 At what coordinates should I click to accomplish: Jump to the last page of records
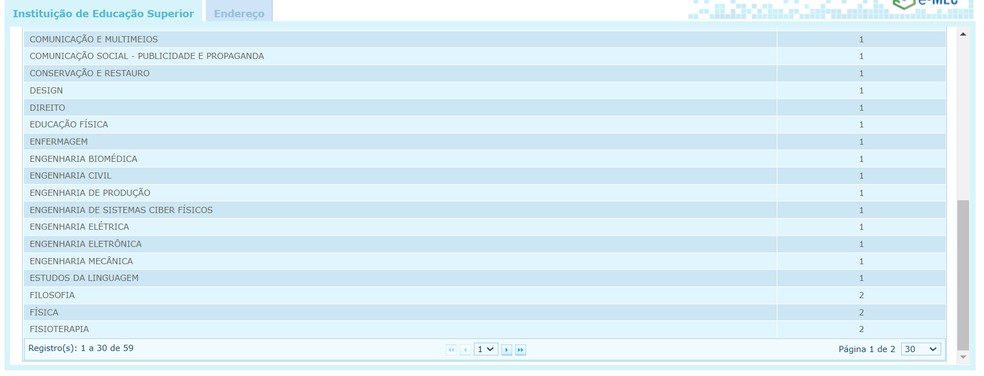tap(520, 350)
